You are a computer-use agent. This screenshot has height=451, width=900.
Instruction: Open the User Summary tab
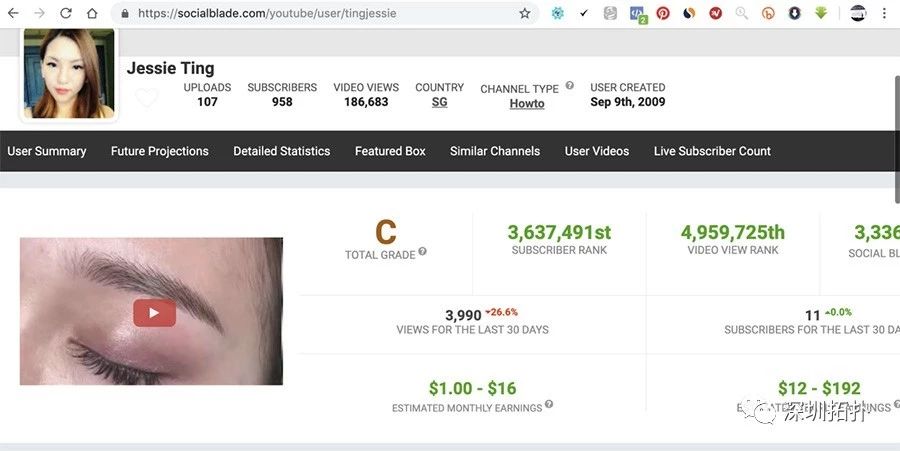point(47,151)
